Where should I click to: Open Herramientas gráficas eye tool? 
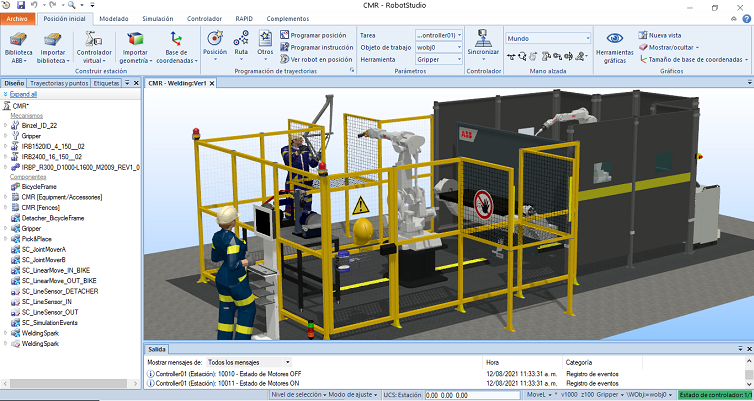coord(615,47)
